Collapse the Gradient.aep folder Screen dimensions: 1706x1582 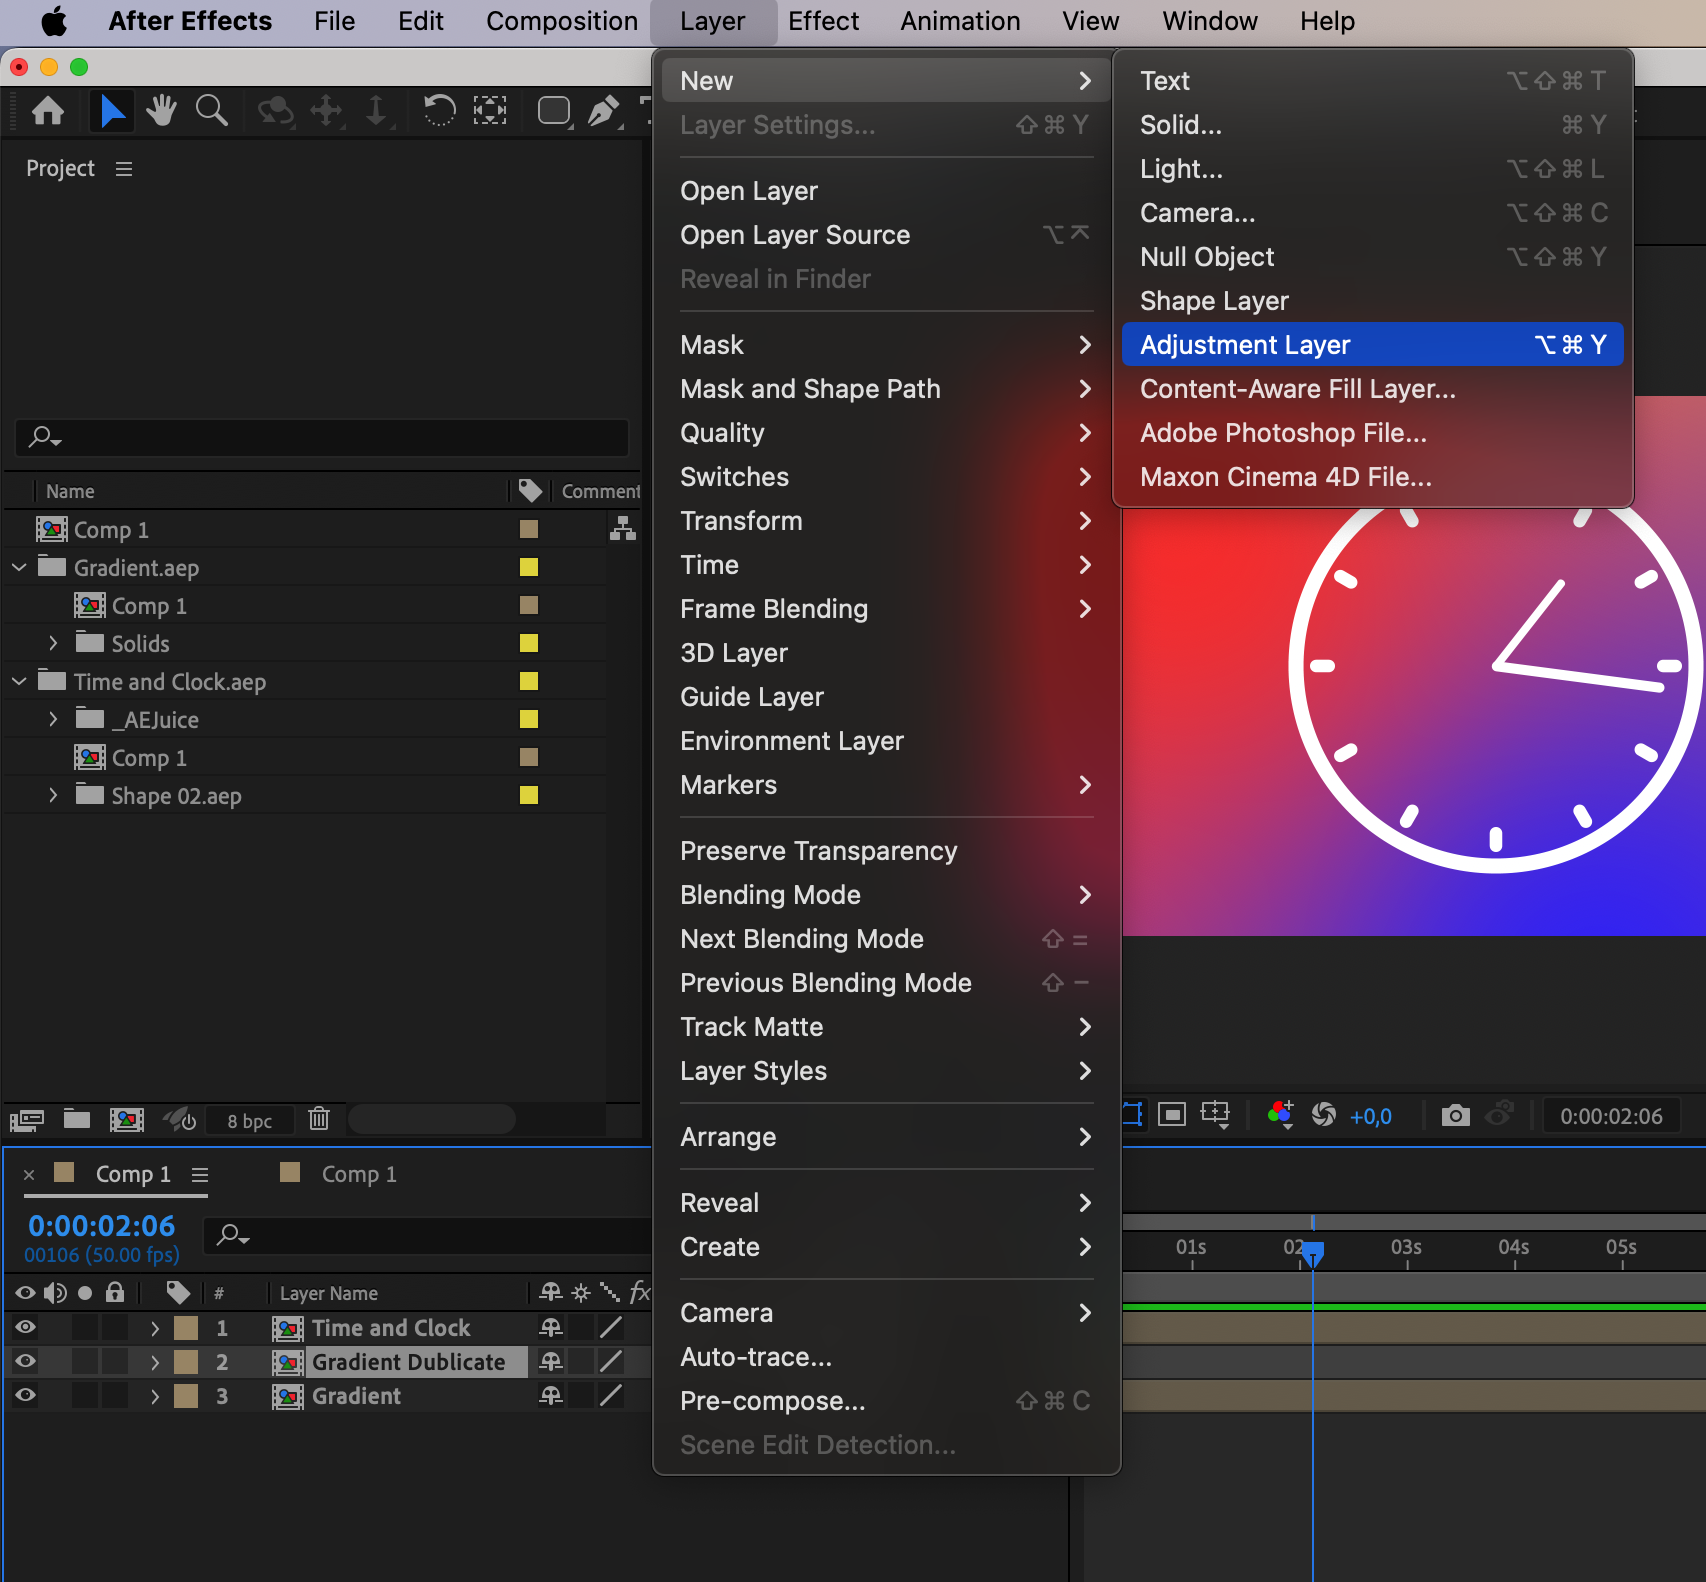click(19, 567)
